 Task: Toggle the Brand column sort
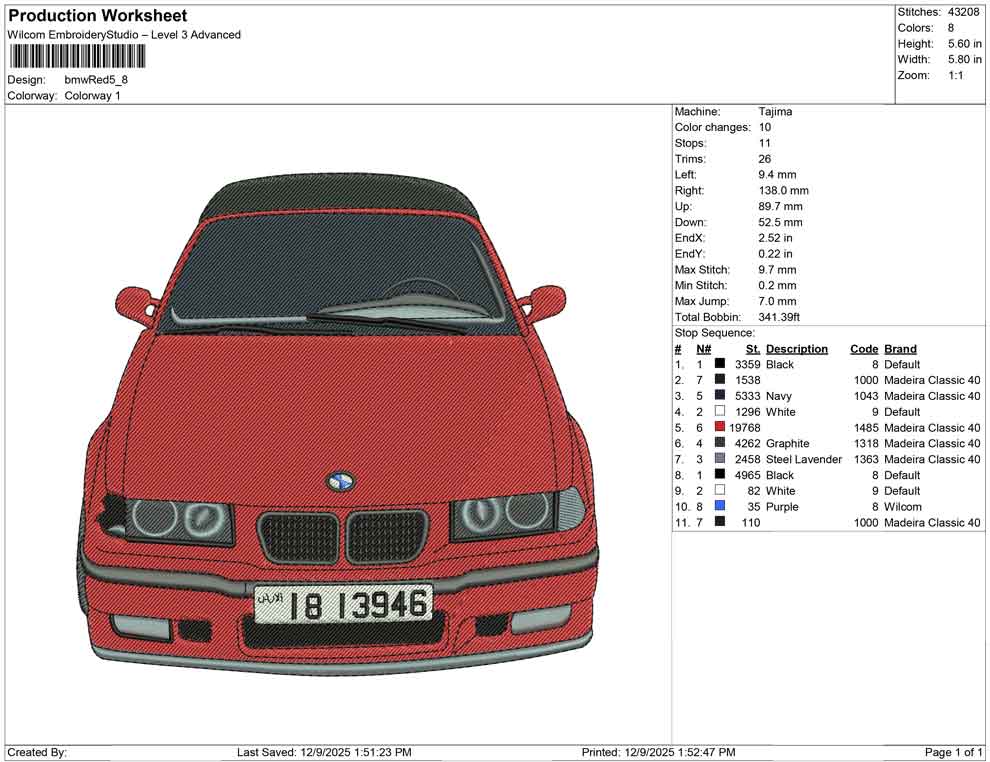pos(899,348)
